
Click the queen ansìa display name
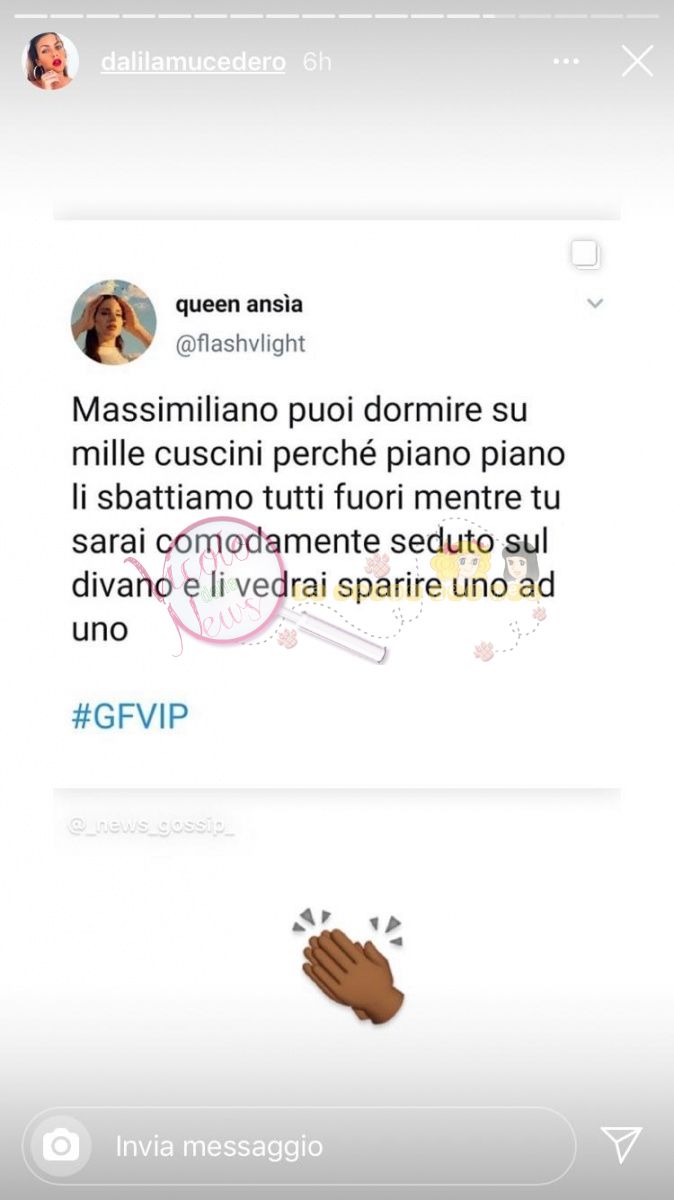[238, 303]
